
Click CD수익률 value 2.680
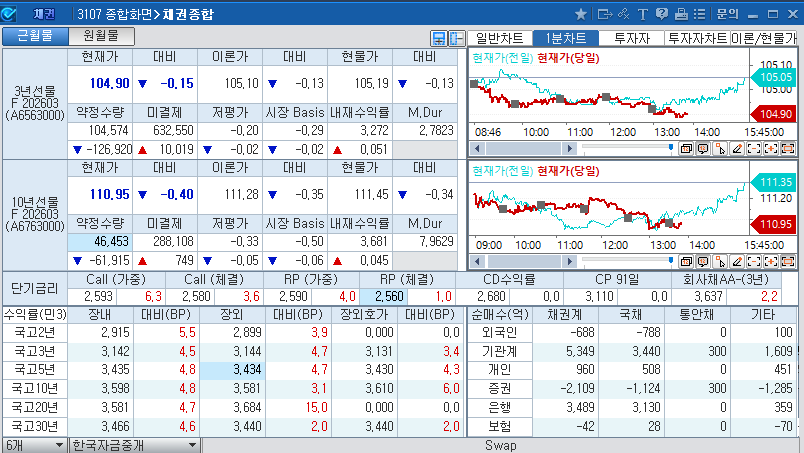pos(491,296)
